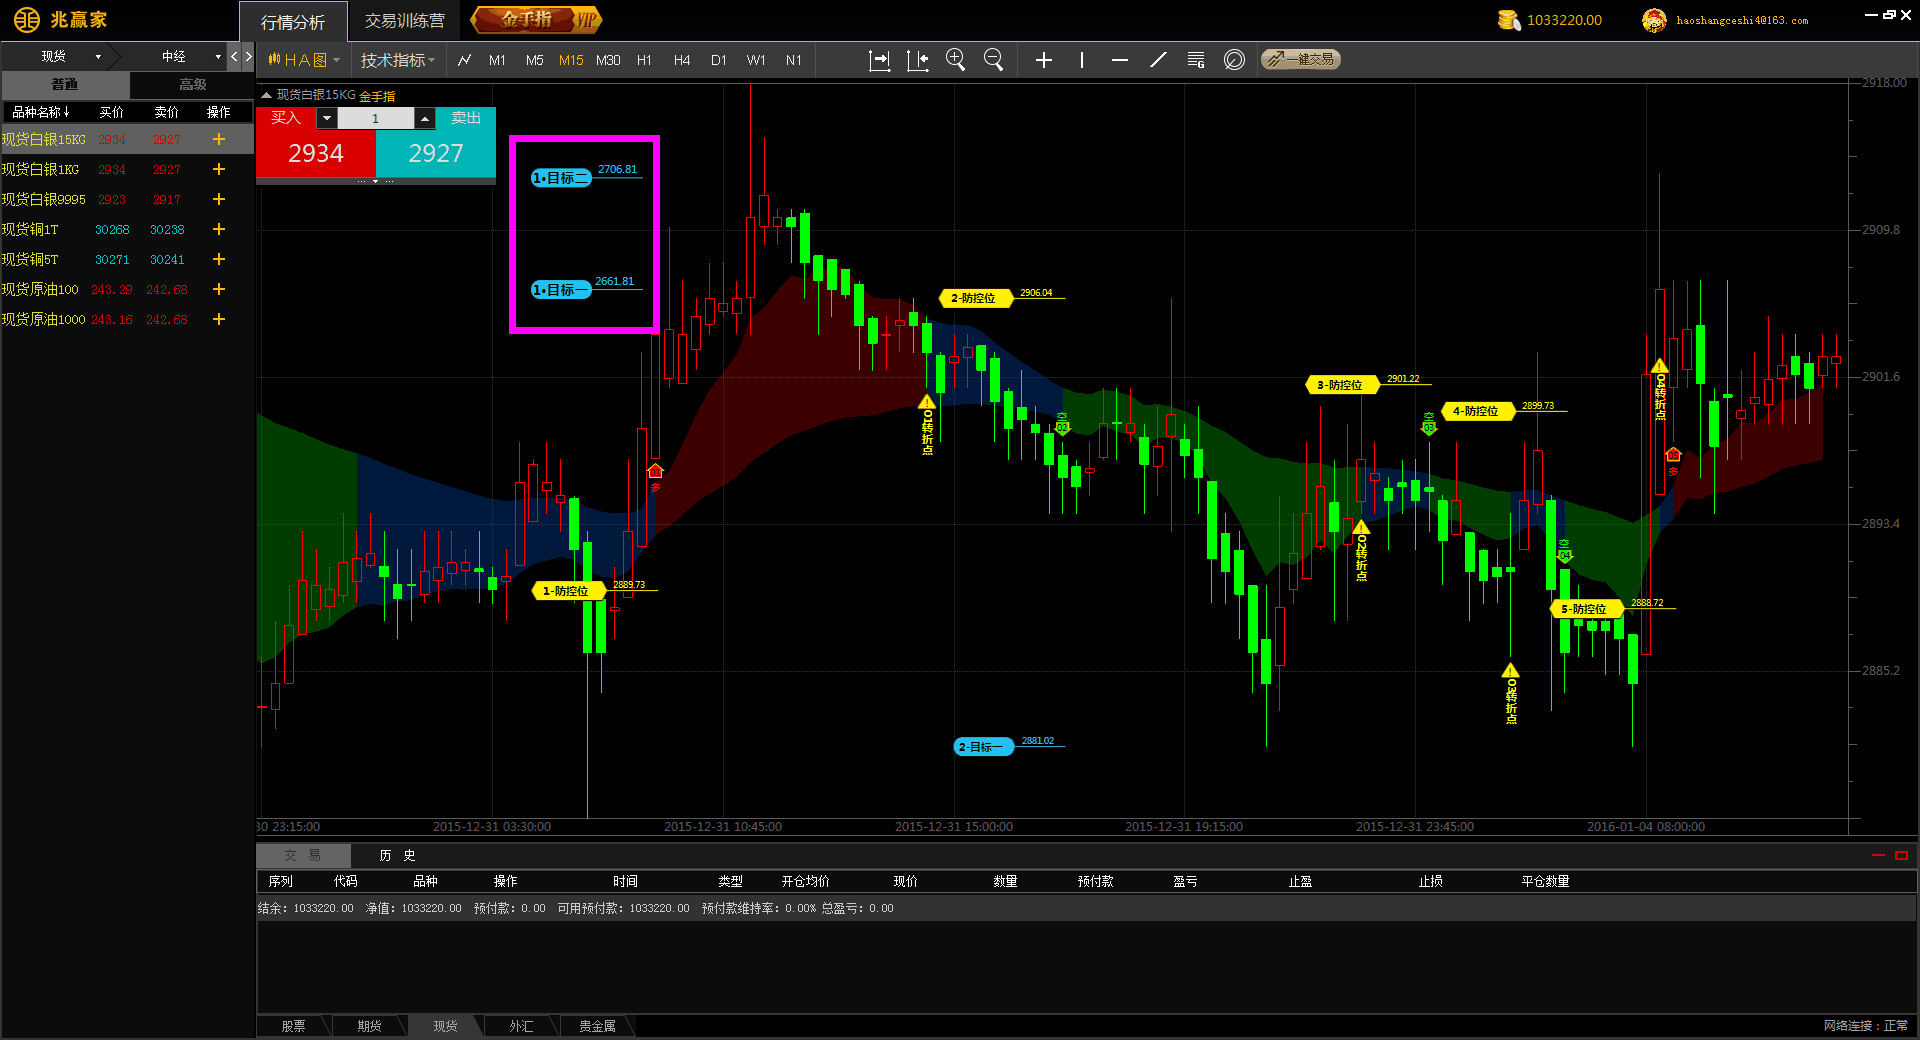Image resolution: width=1920 pixels, height=1040 pixels.
Task: Add order for 现货铜5T via plus
Action: (219, 259)
